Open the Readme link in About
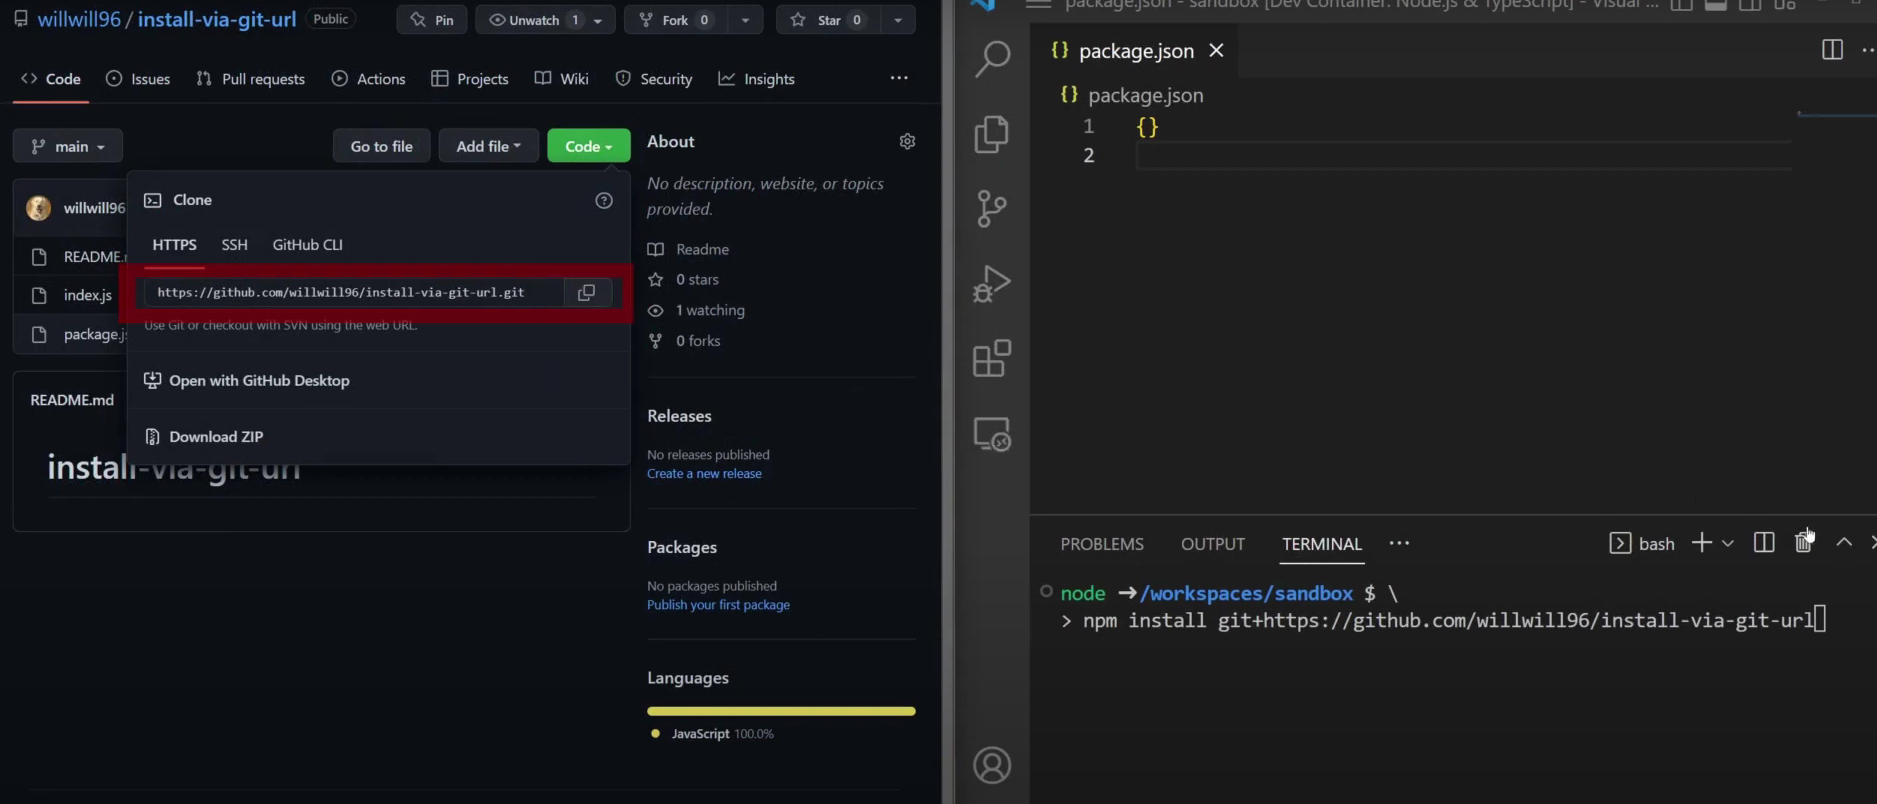The image size is (1877, 804). click(x=689, y=249)
